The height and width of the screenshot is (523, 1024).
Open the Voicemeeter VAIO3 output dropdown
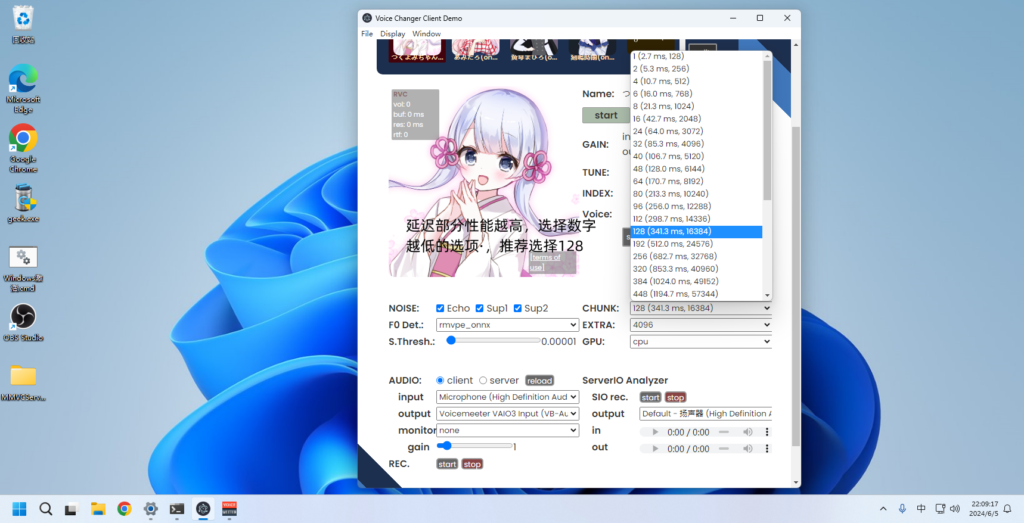click(x=507, y=413)
